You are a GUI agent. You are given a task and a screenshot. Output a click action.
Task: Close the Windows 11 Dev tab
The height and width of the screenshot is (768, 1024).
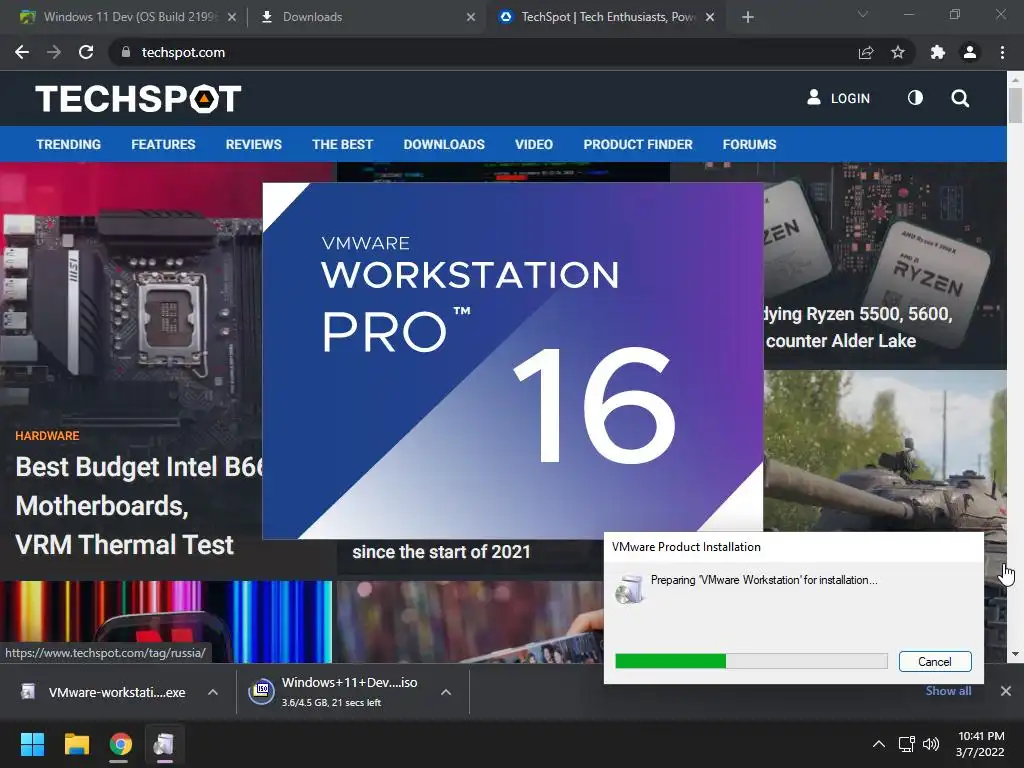point(232,17)
